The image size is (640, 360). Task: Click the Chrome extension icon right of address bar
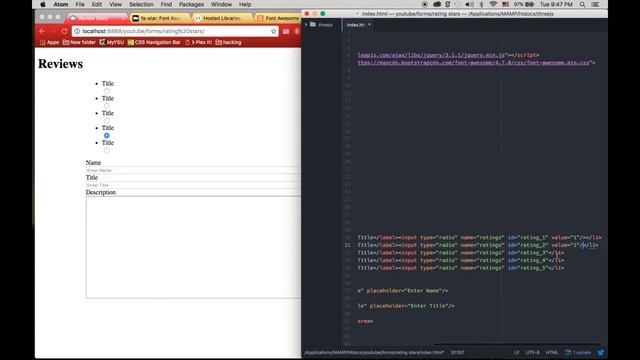286,31
